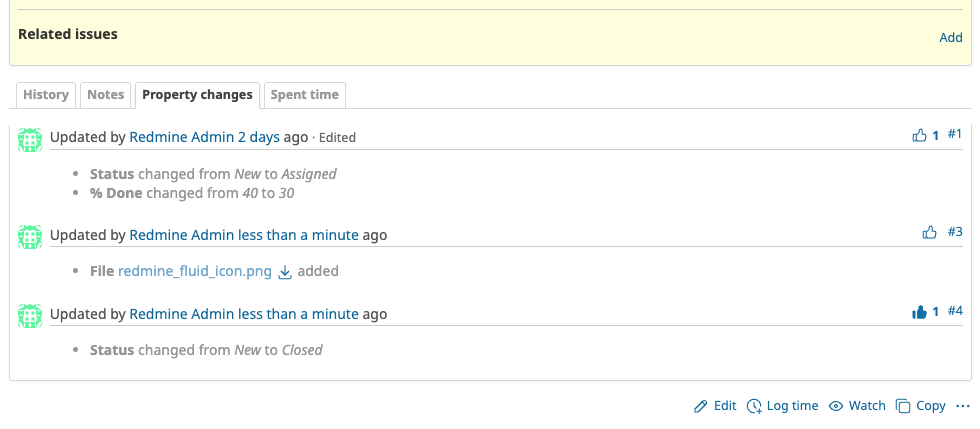Screen dimensions: 980x429
Task: Open the #1 journal anchor link
Action: [954, 134]
